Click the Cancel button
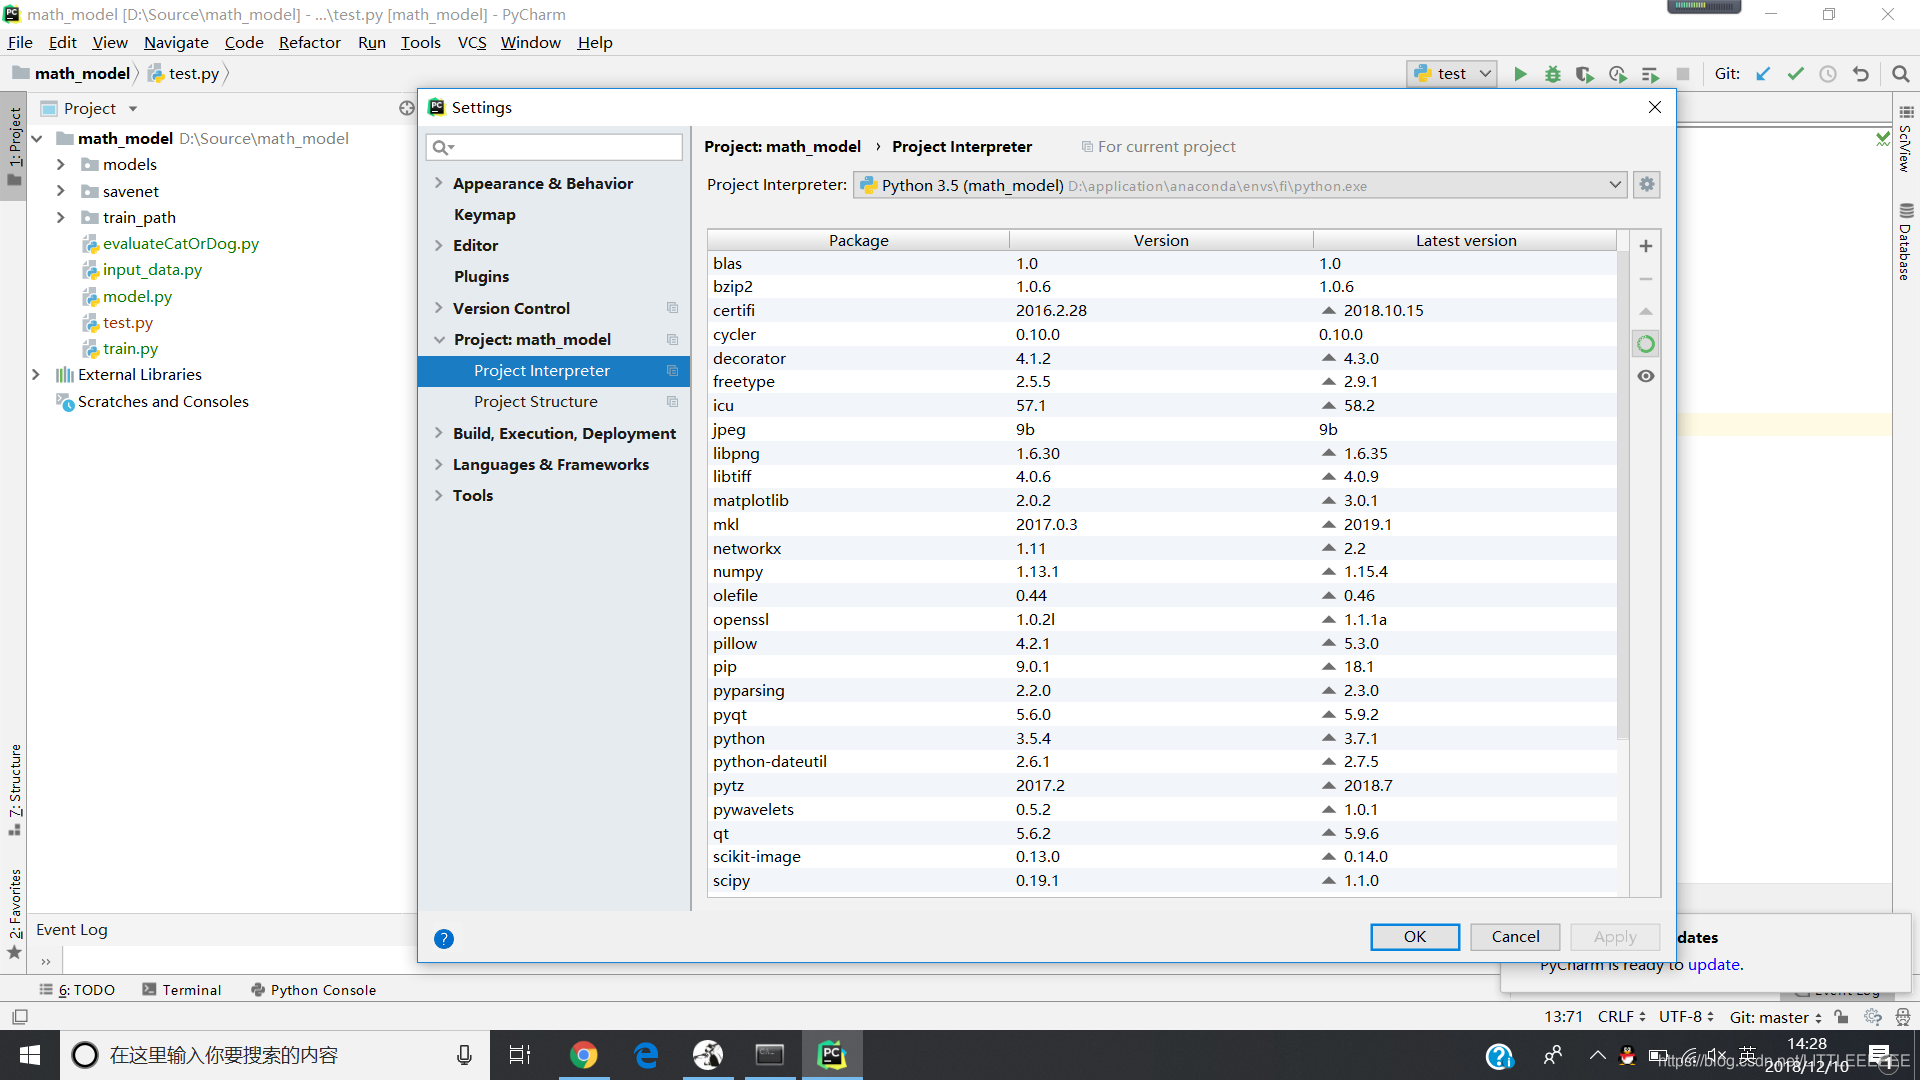 (1515, 937)
